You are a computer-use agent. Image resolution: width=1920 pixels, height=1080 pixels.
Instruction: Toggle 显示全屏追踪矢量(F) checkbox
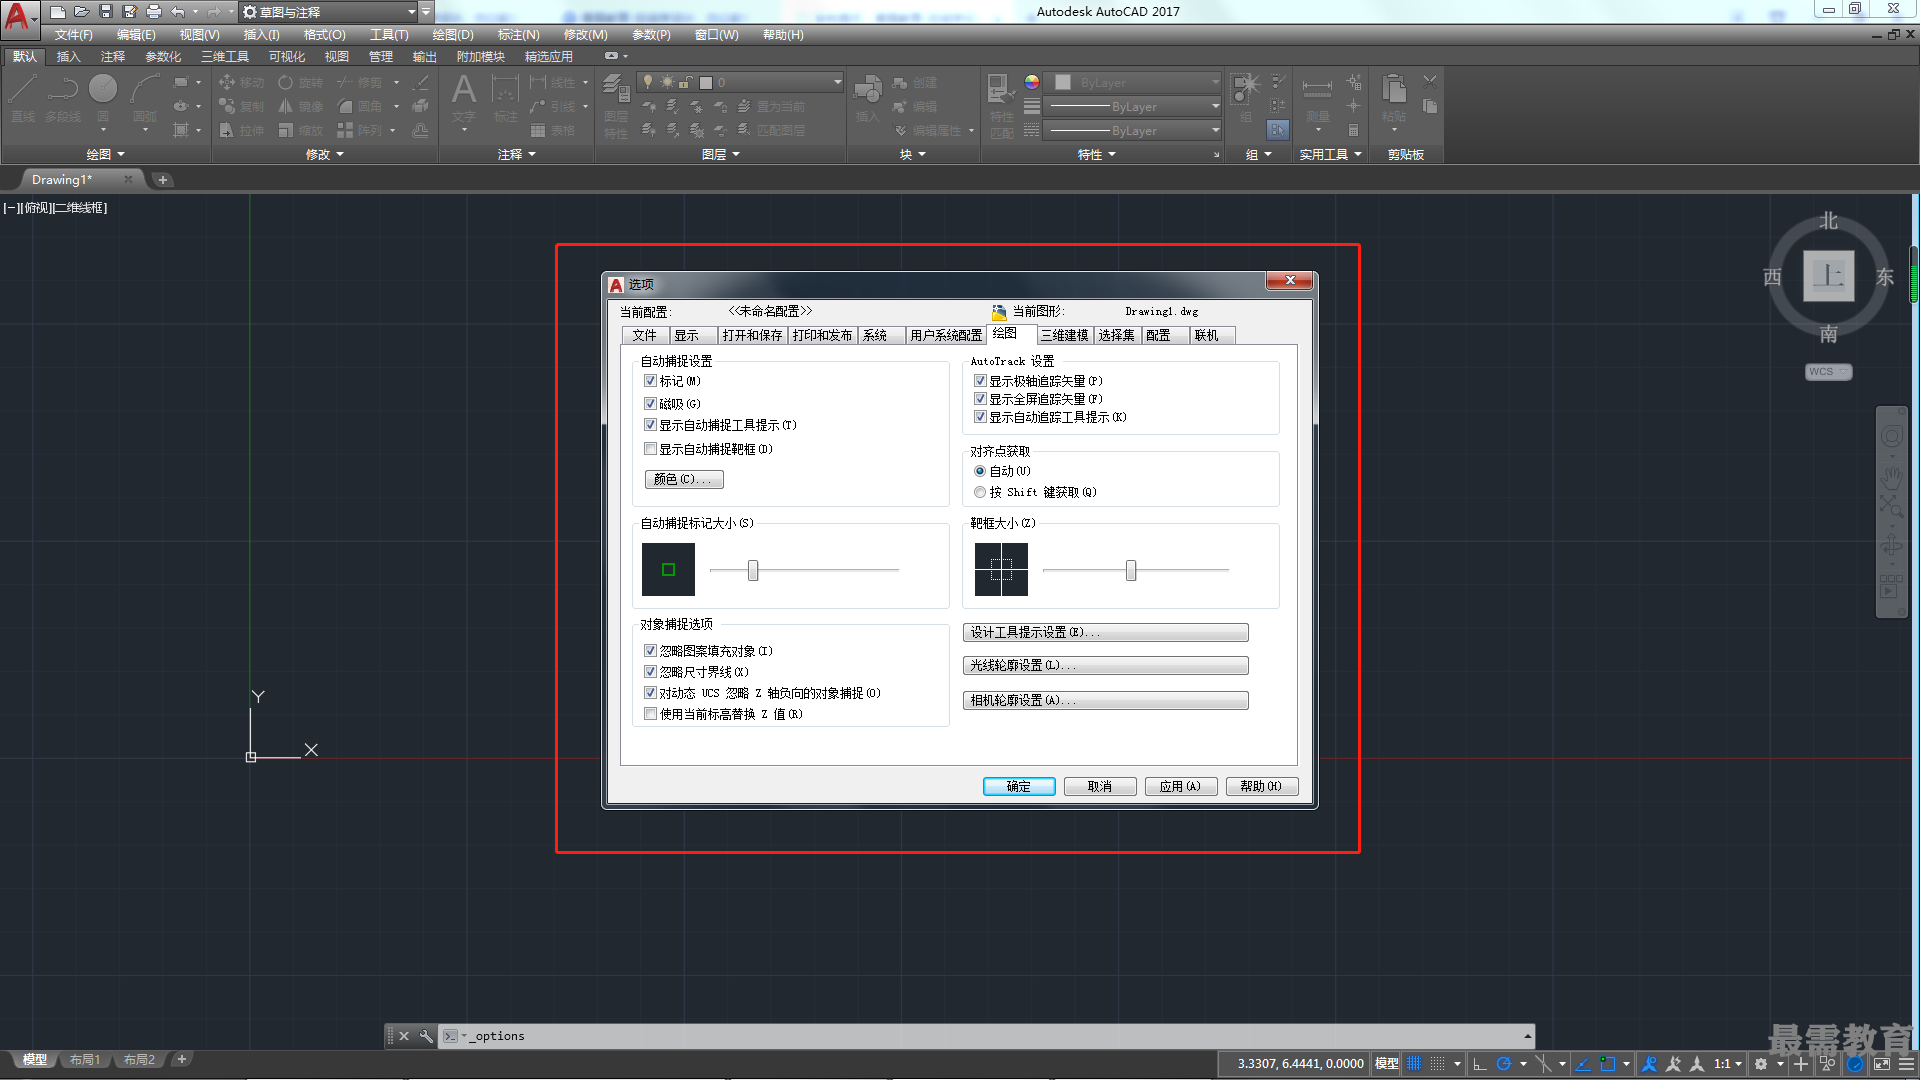point(980,399)
